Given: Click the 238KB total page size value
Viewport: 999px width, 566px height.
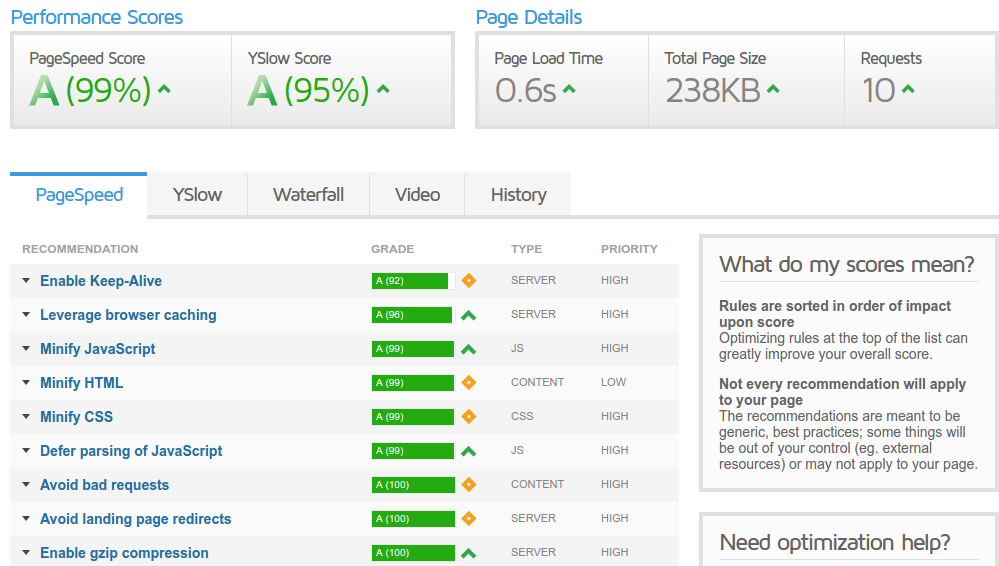Looking at the screenshot, I should (713, 91).
